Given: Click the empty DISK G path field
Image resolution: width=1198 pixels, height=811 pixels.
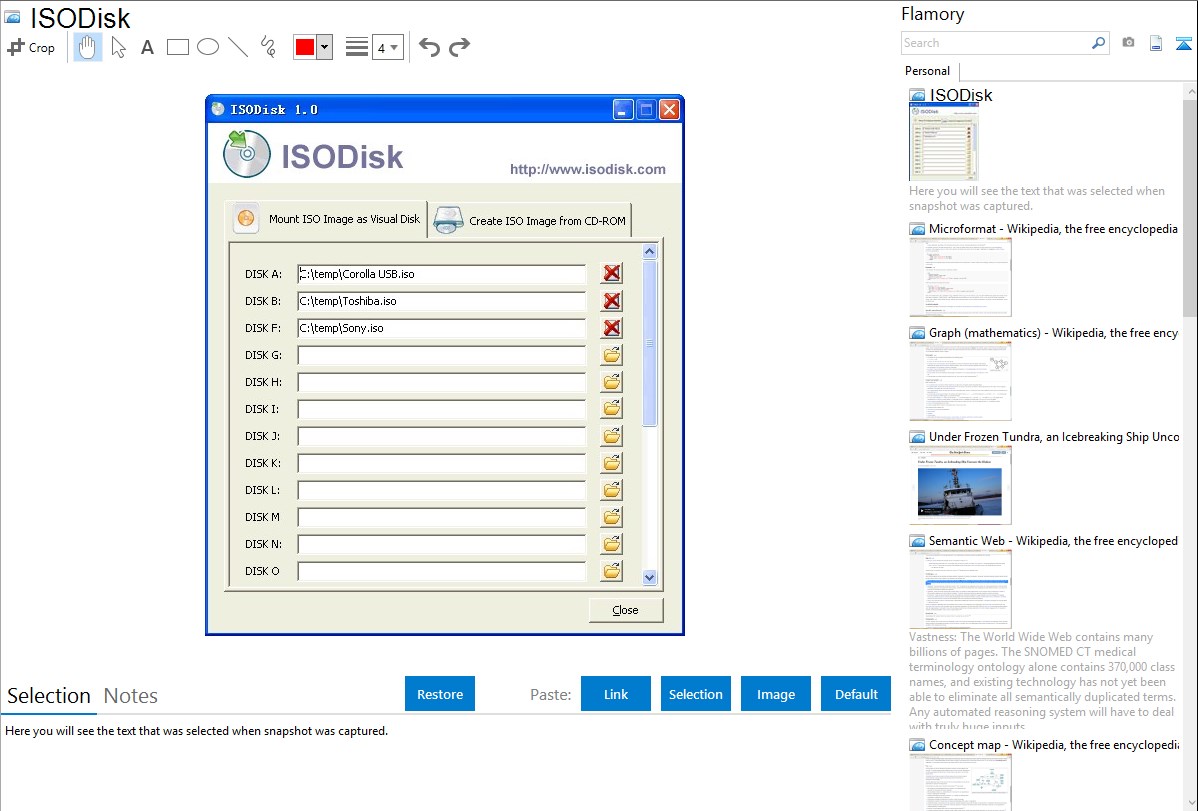Looking at the screenshot, I should click(442, 355).
